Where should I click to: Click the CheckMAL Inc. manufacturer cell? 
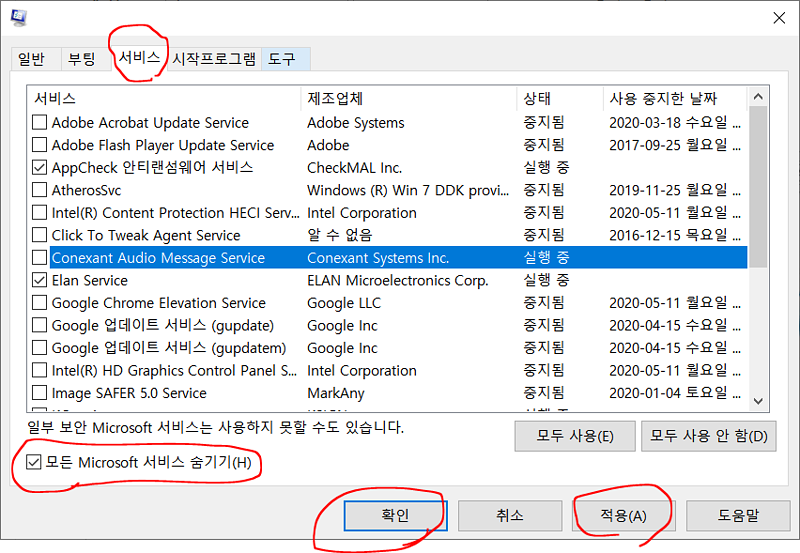point(355,168)
